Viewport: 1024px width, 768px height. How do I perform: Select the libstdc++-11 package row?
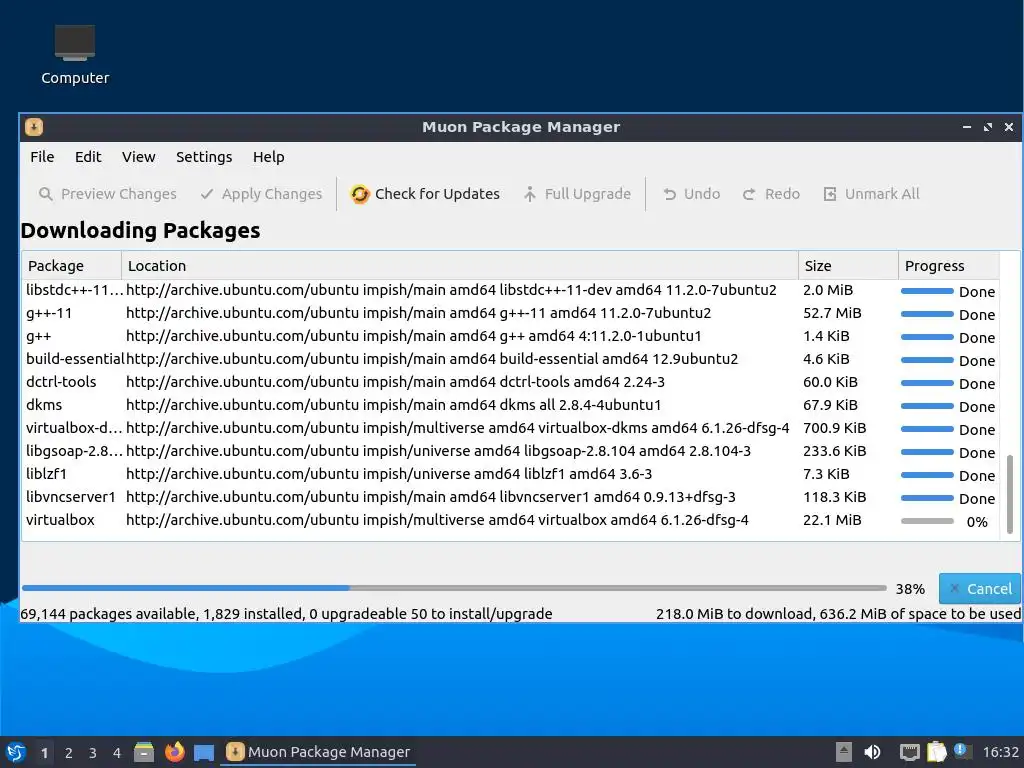click(x=511, y=290)
